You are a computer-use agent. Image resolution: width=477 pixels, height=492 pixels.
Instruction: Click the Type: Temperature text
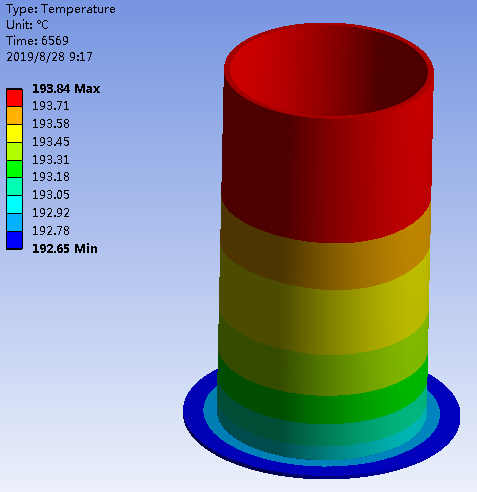pyautogui.click(x=61, y=9)
